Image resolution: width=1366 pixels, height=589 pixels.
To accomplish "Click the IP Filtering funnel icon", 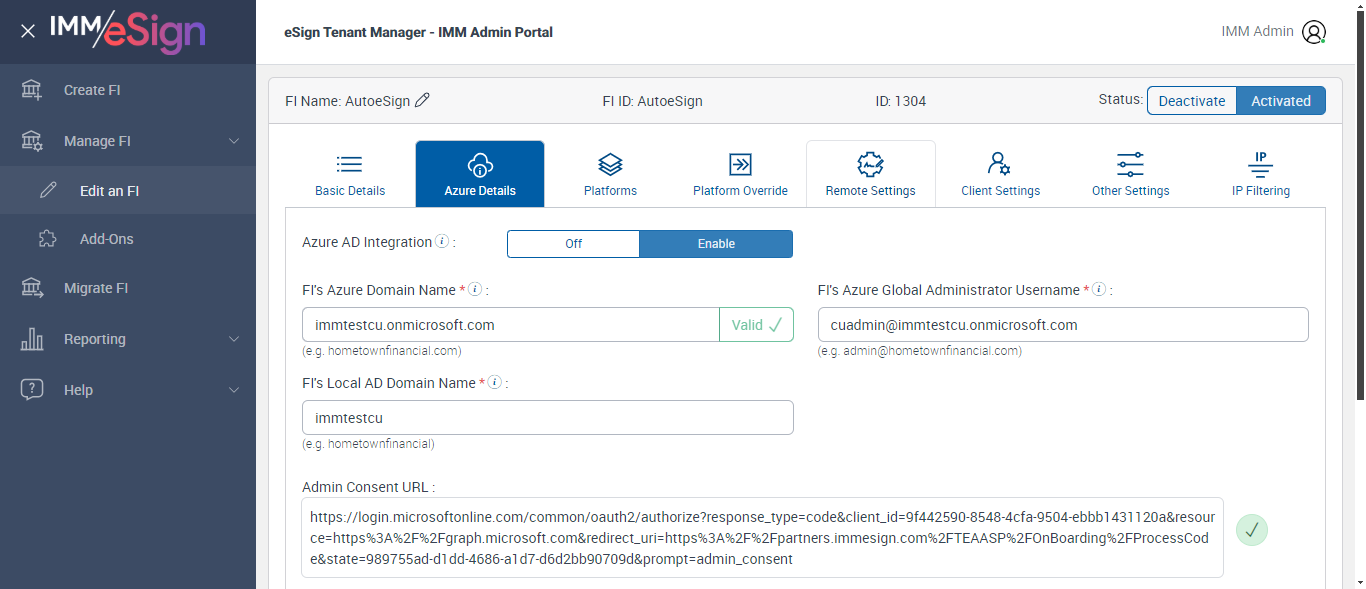I will [1261, 165].
